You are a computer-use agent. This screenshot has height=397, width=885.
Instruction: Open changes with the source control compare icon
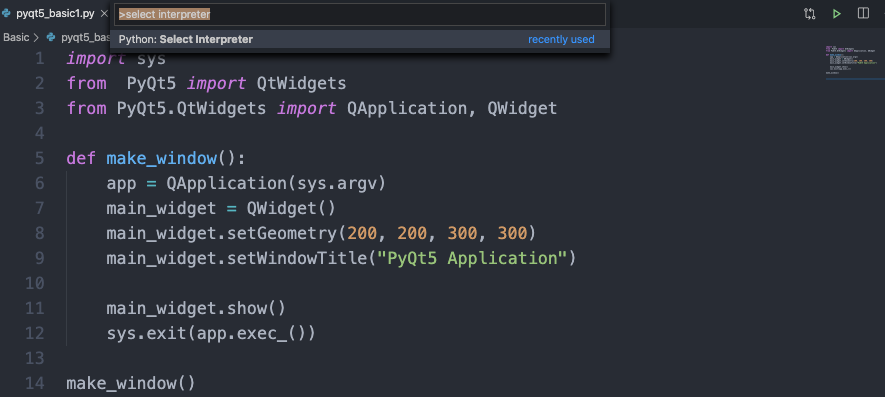click(x=809, y=14)
